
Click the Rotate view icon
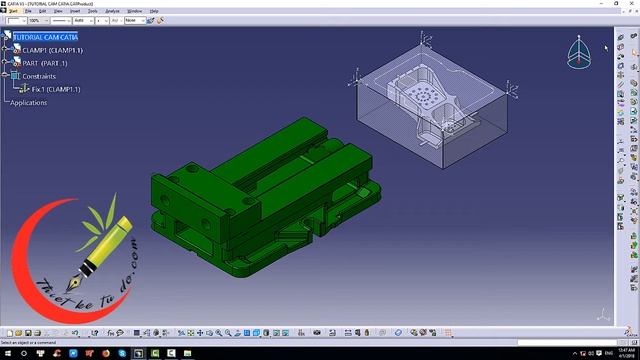pos(209,333)
